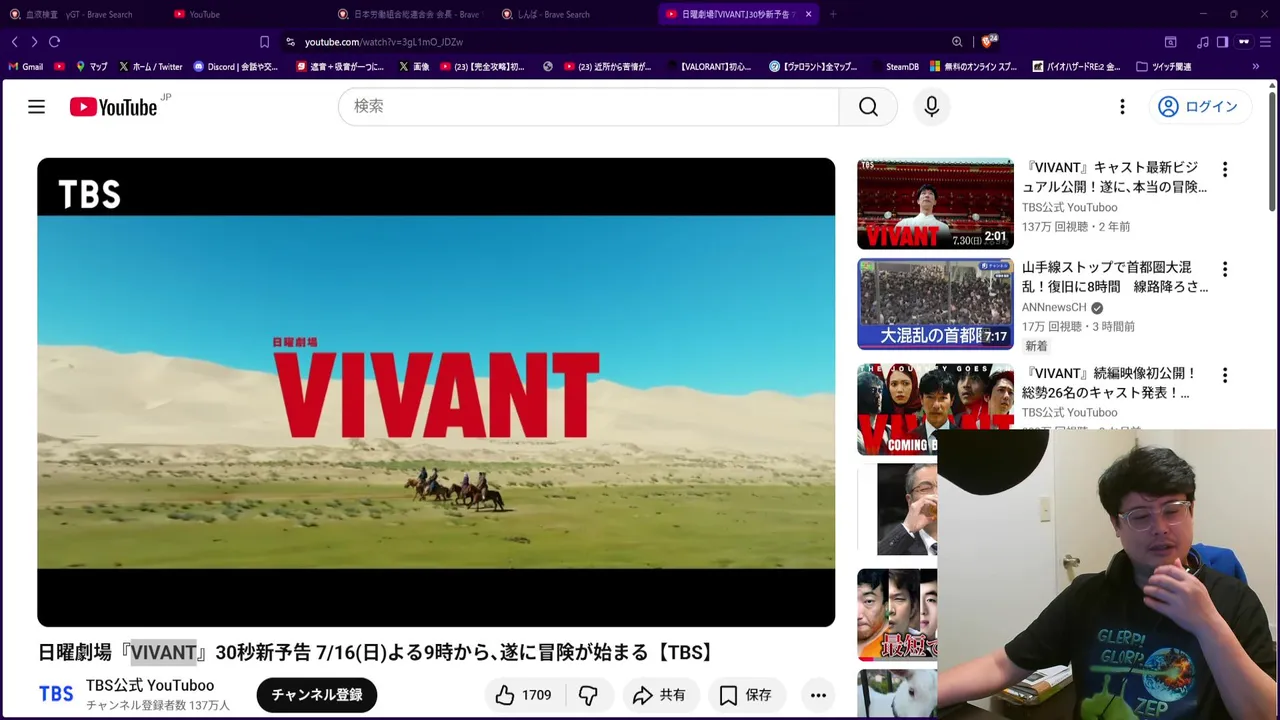Image resolution: width=1280 pixels, height=720 pixels.
Task: Open the YouTube hamburger guide menu
Action: coord(36,107)
